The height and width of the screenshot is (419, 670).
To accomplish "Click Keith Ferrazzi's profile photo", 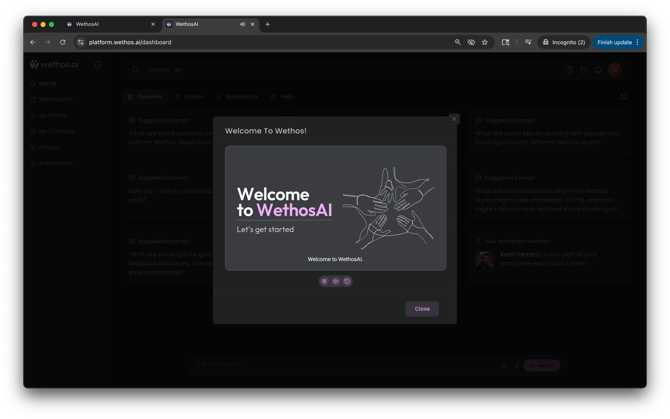I will (x=485, y=261).
